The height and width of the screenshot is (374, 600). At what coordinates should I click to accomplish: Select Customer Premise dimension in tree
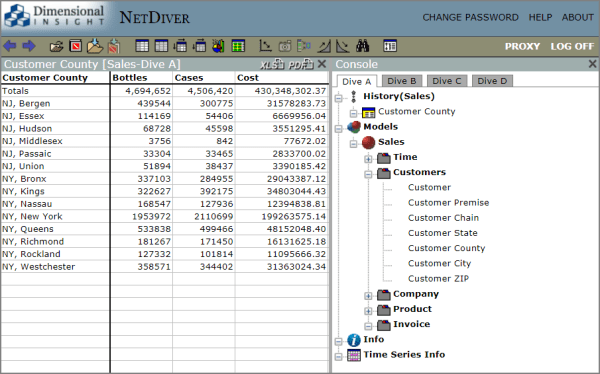[448, 203]
